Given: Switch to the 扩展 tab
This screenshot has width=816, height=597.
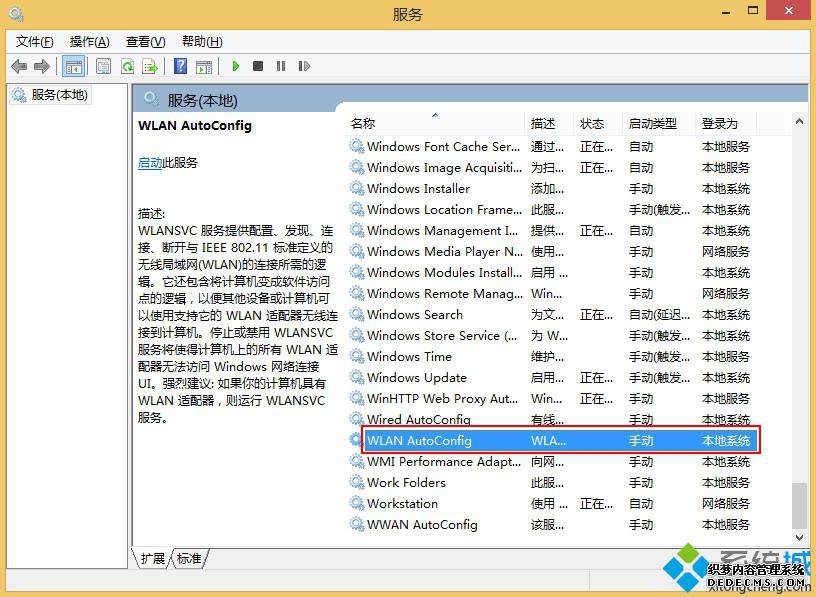Looking at the screenshot, I should (152, 558).
